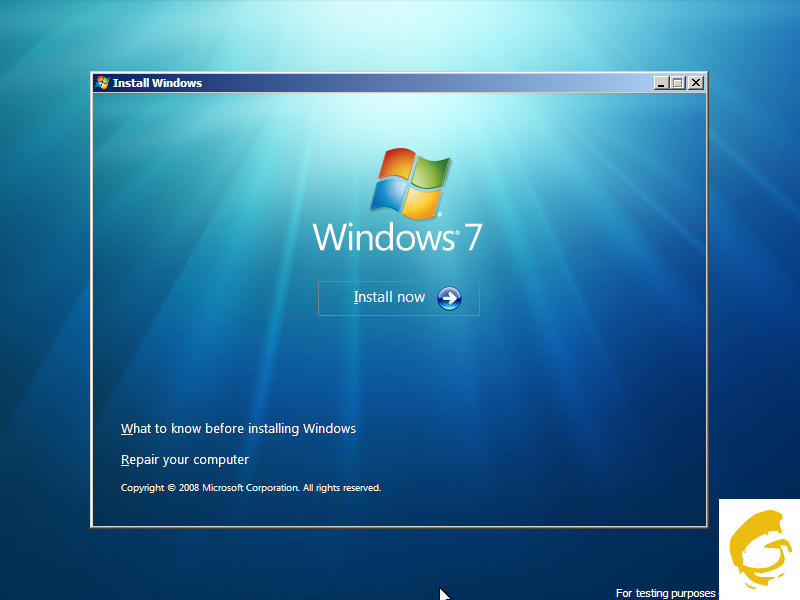Click the yellow pane of the Windows flag

[x=422, y=203]
